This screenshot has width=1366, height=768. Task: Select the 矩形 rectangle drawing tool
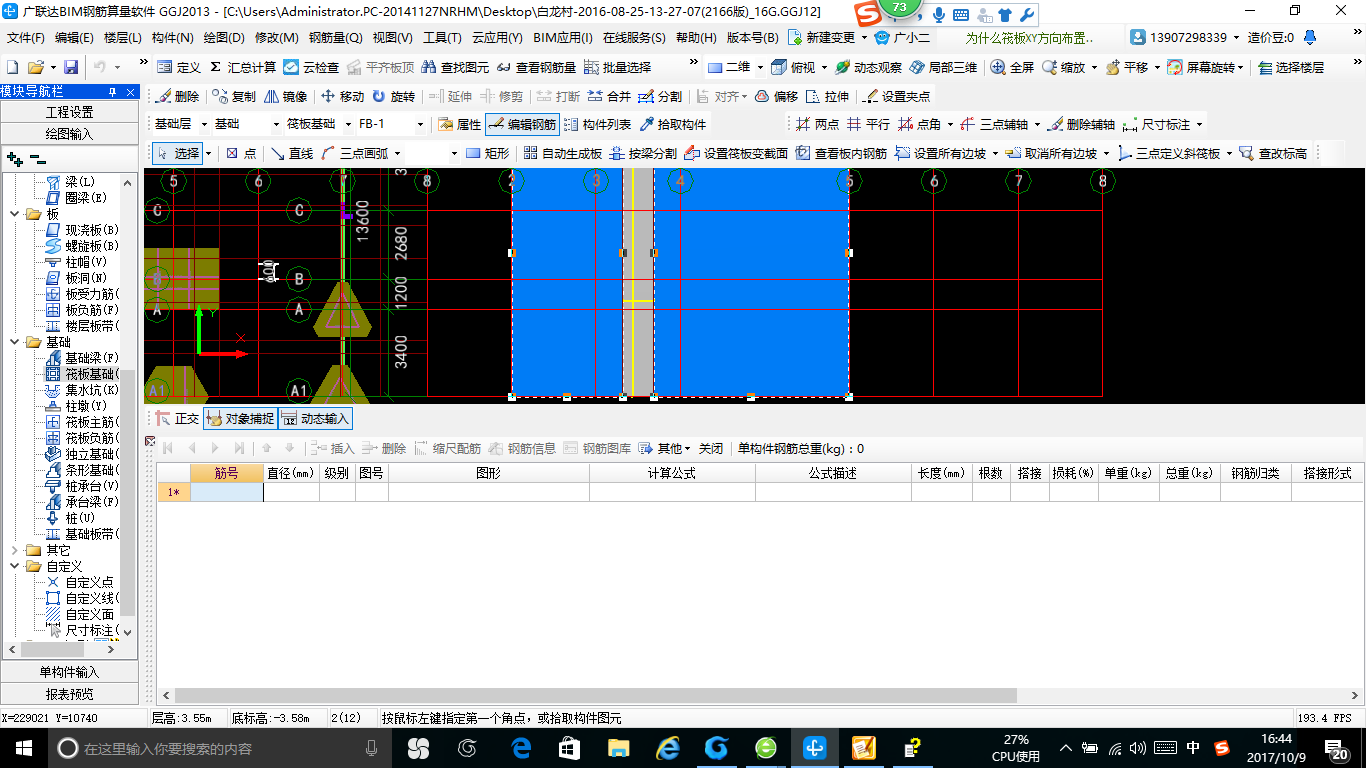(487, 153)
